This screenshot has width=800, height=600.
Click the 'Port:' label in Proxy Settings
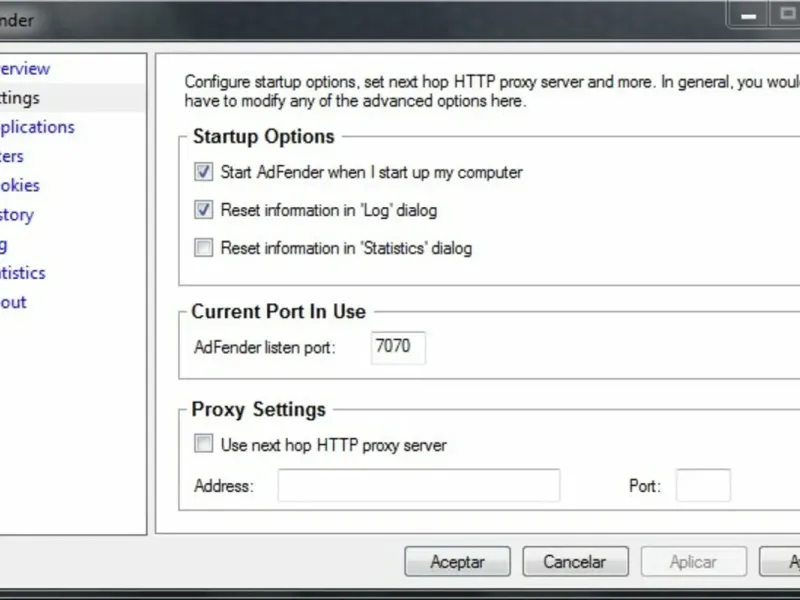pyautogui.click(x=645, y=486)
